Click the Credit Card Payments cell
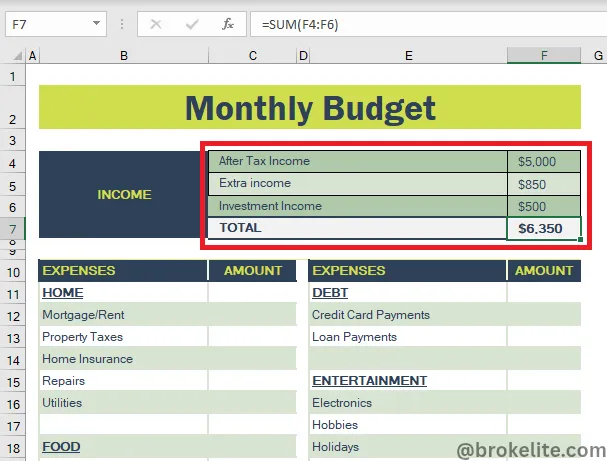This screenshot has height=461, width=607. tap(408, 315)
